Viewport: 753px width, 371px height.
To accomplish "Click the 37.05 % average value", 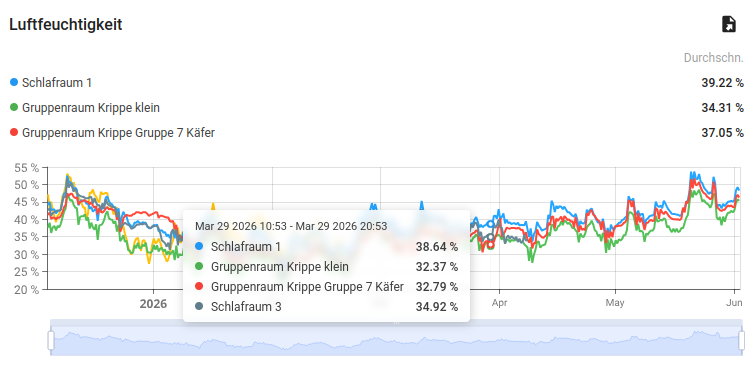I will point(722,133).
